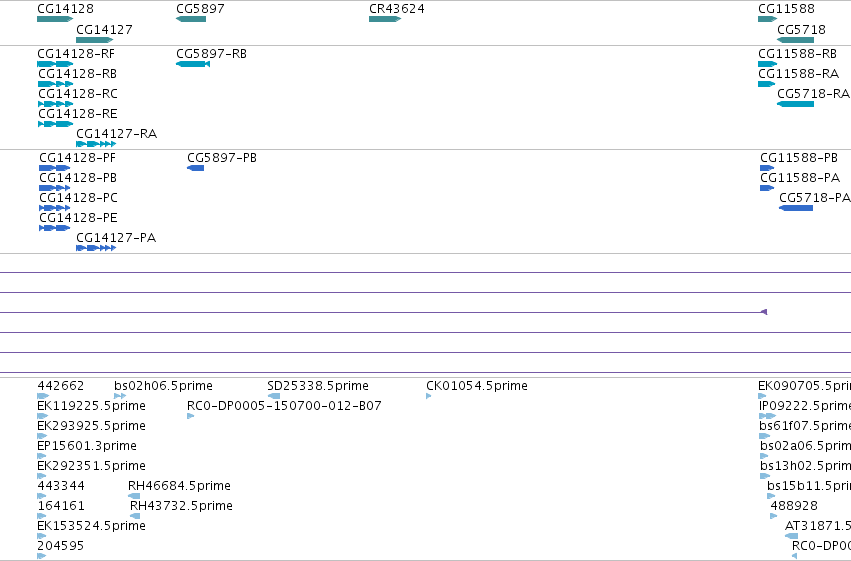
Task: Select EST EK292351.5prime
Action: pyautogui.click(x=41, y=476)
